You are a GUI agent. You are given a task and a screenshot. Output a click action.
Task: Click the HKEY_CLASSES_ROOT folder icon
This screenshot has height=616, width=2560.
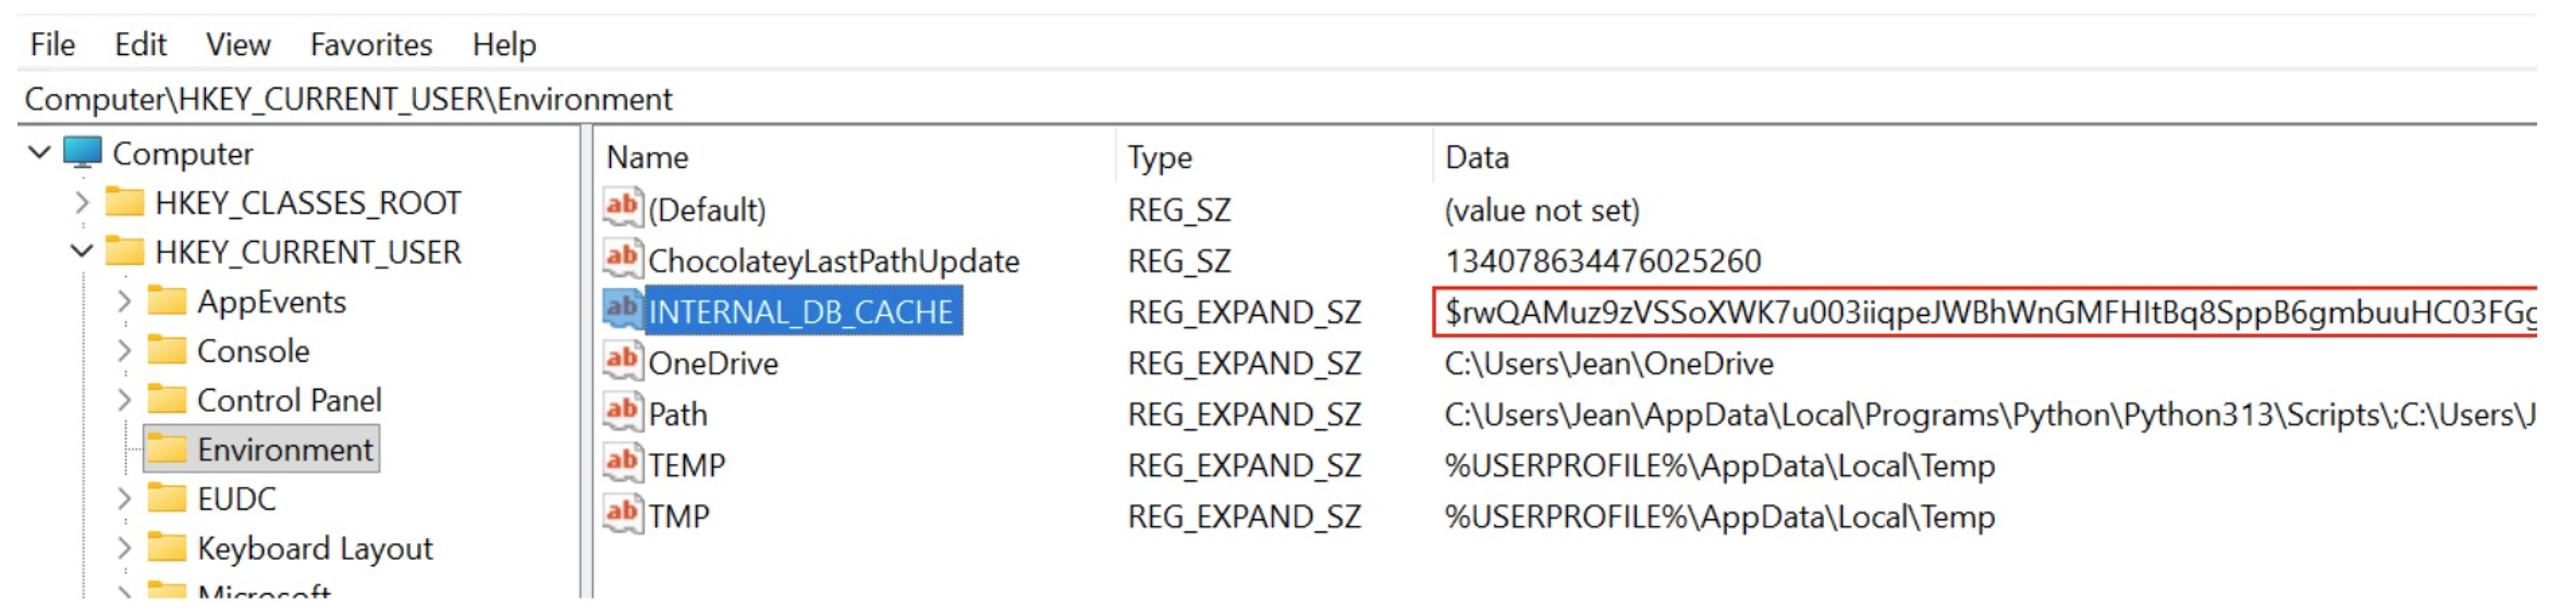point(125,202)
